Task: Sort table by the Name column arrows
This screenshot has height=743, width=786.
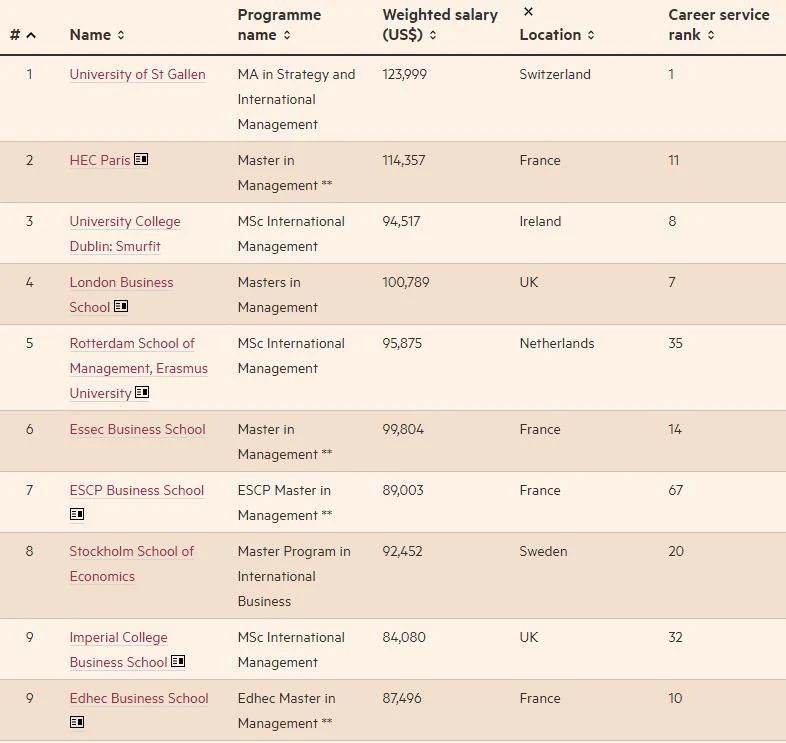Action: point(121,35)
